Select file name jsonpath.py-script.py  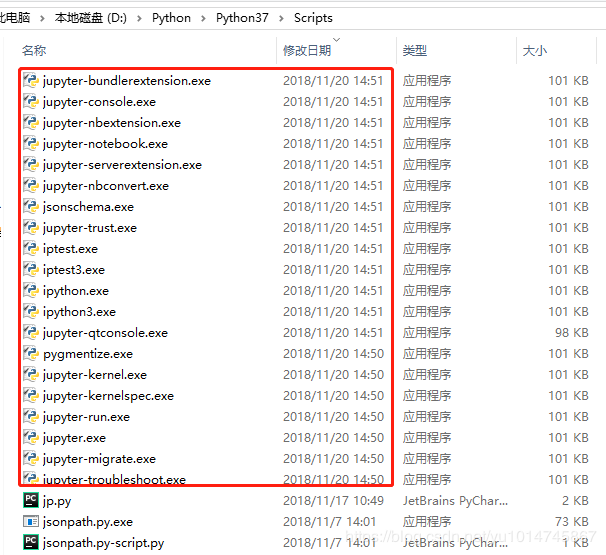[104, 543]
